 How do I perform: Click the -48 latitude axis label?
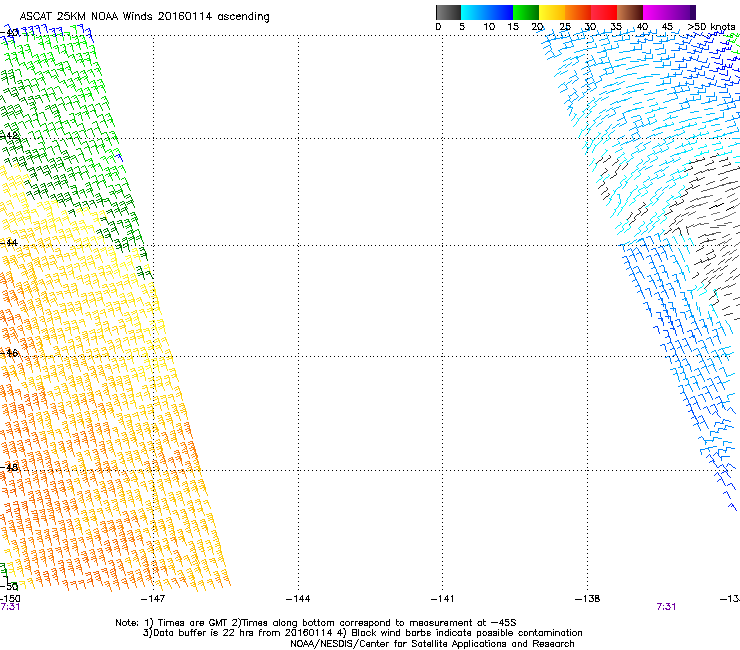(9, 467)
